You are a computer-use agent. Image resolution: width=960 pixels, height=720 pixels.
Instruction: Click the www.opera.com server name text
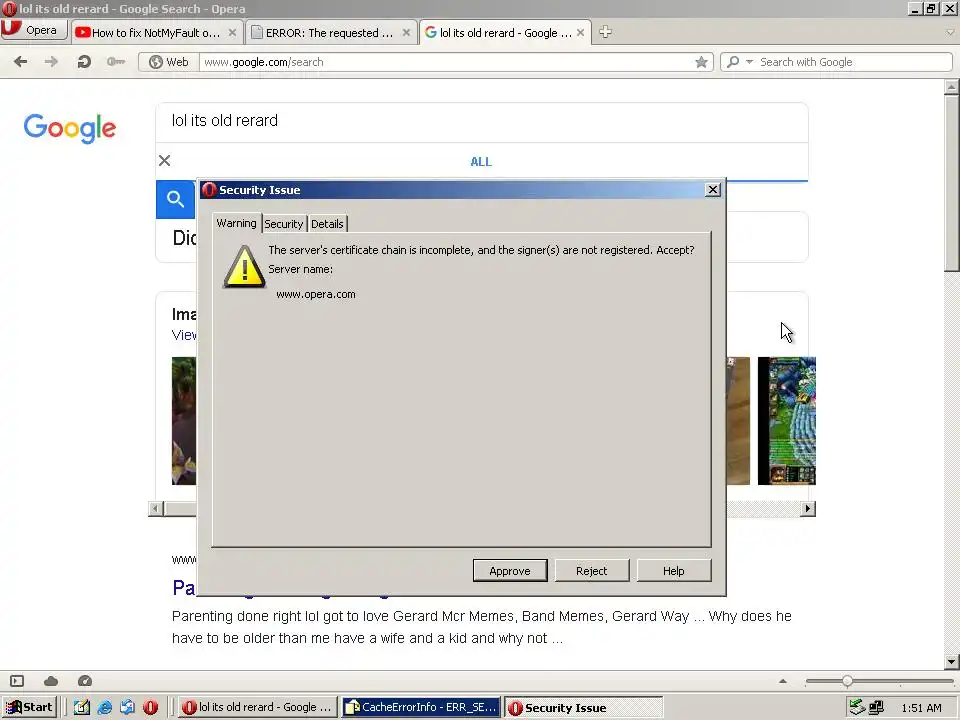point(316,294)
